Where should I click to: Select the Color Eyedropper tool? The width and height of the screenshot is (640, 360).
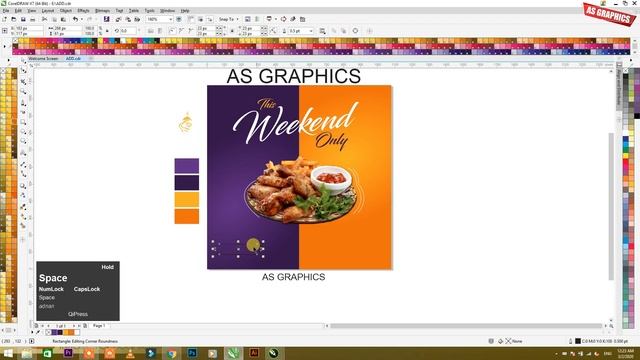tap(23, 207)
